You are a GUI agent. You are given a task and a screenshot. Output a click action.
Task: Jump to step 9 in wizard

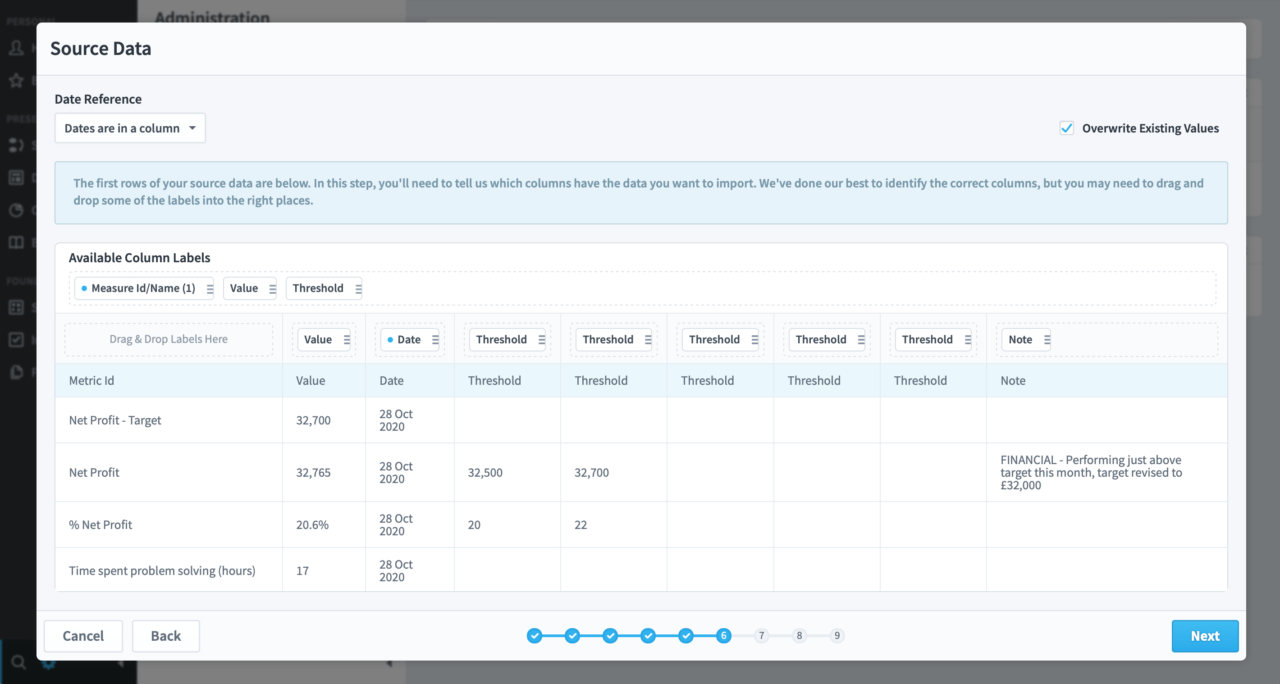point(837,636)
